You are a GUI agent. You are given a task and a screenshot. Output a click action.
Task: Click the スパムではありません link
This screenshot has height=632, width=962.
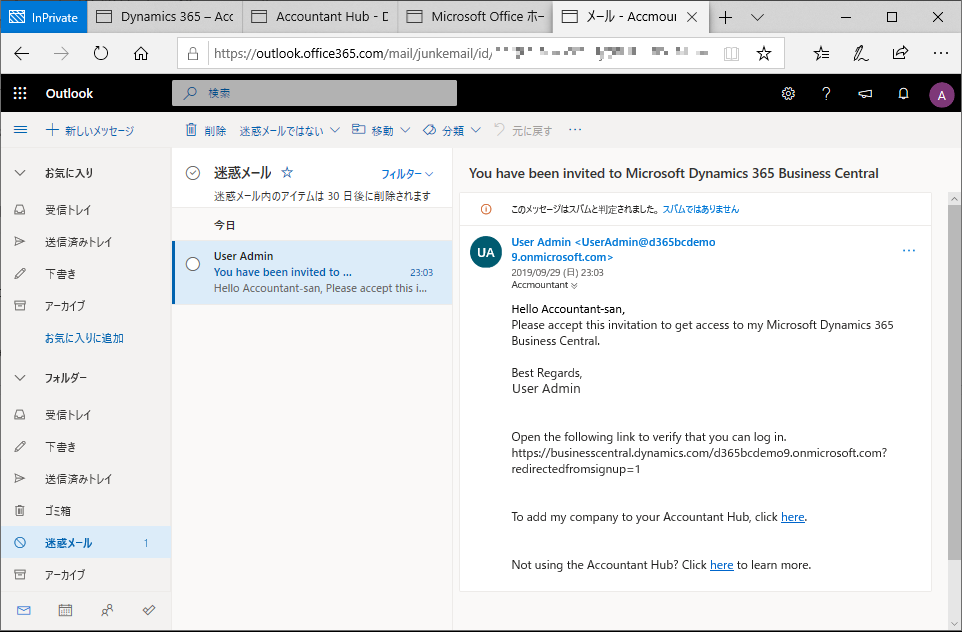tap(701, 209)
